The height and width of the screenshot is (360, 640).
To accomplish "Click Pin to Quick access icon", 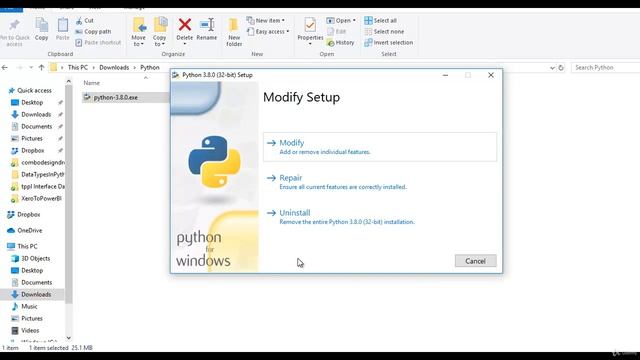I will (14, 25).
